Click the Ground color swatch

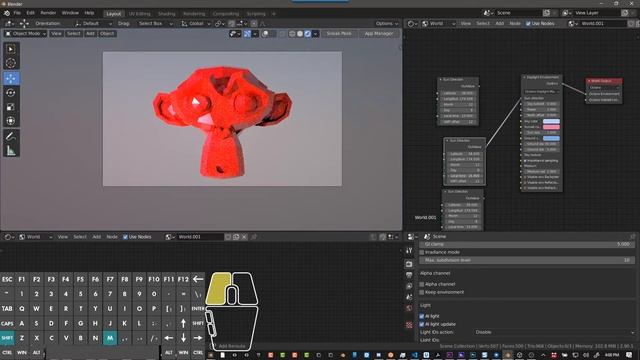[x=551, y=138]
